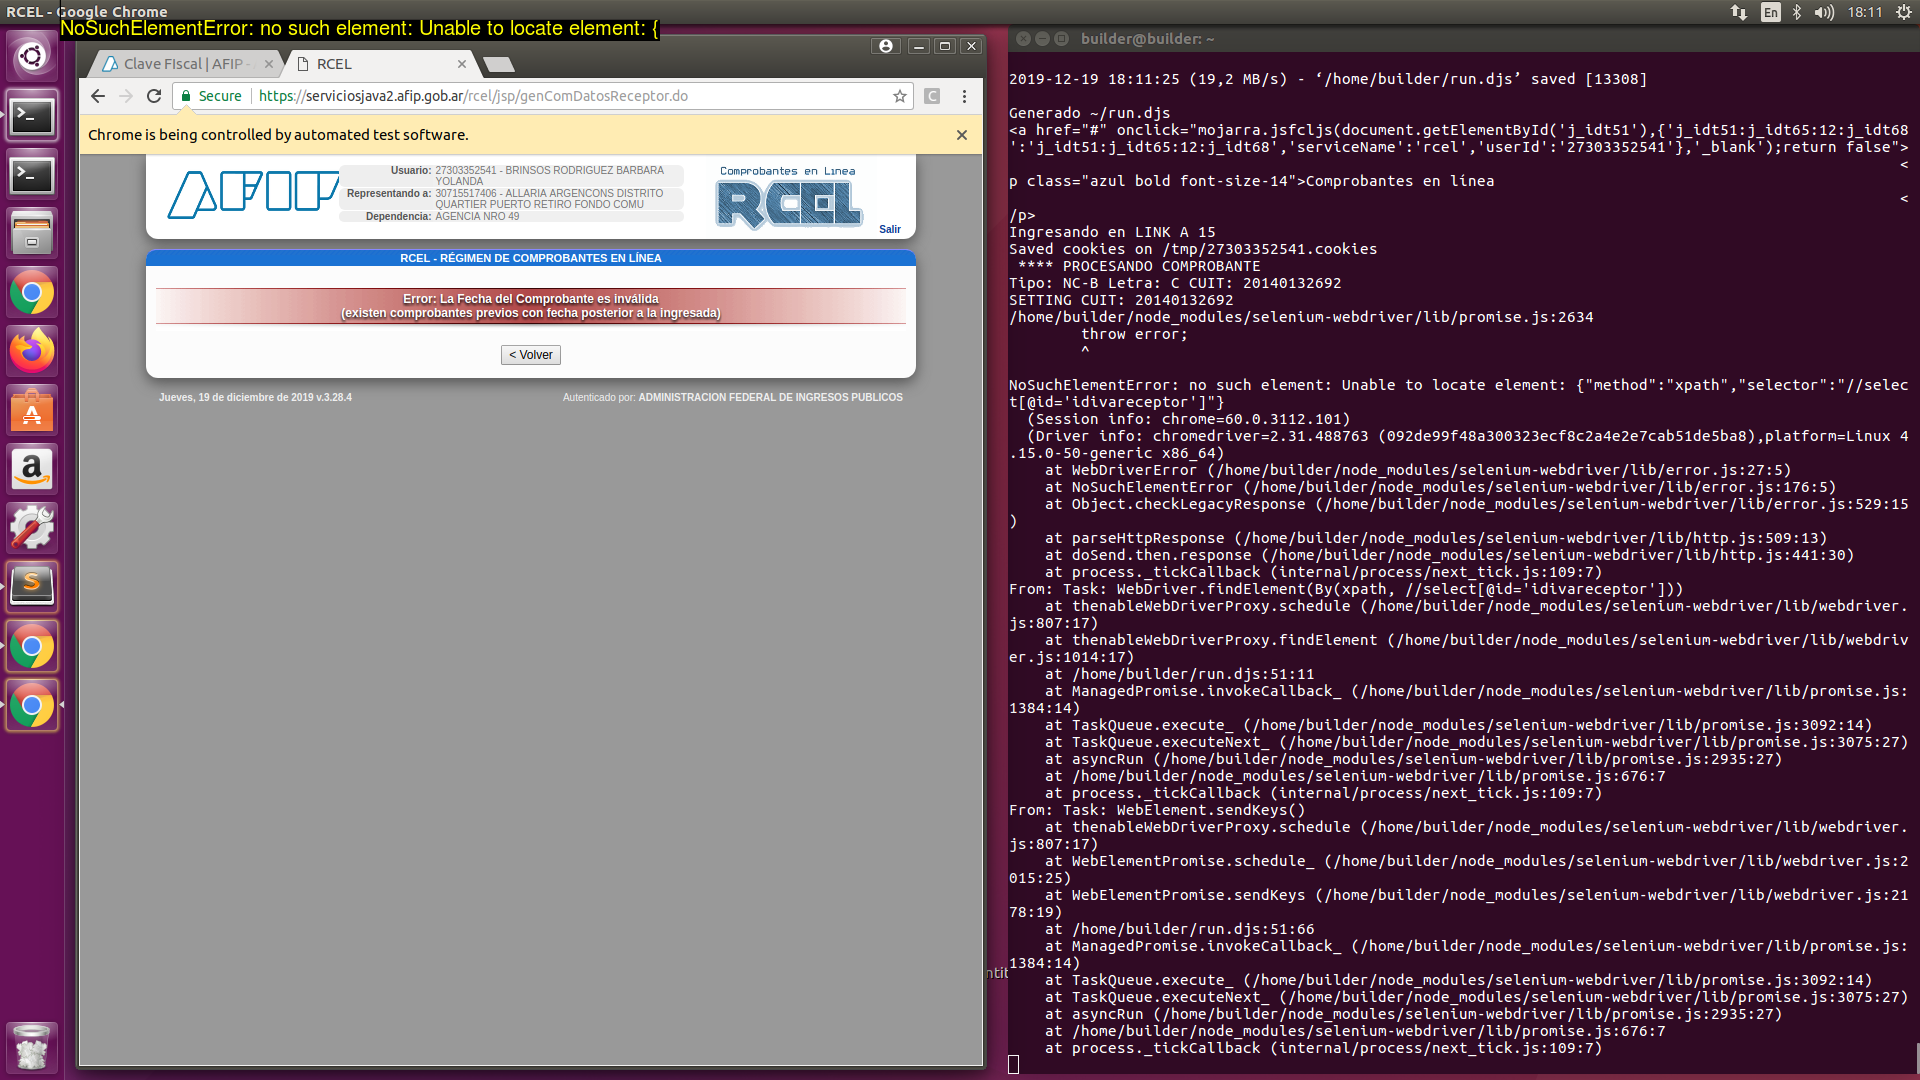Open the Files manager launcher icon

click(x=32, y=234)
